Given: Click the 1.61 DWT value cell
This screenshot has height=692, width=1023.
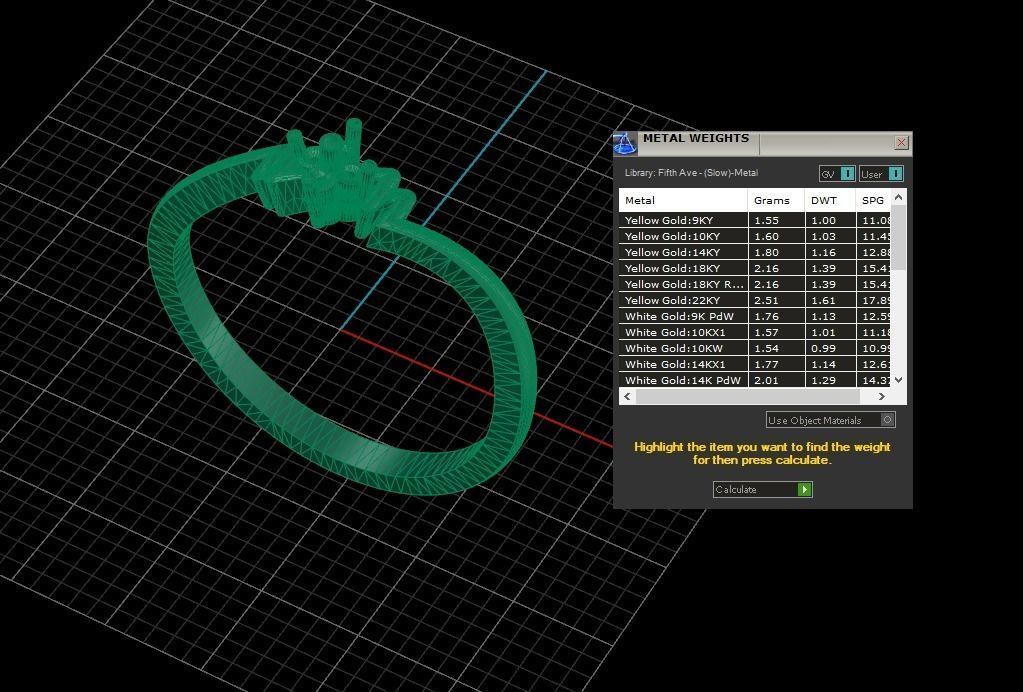Looking at the screenshot, I should [x=830, y=300].
